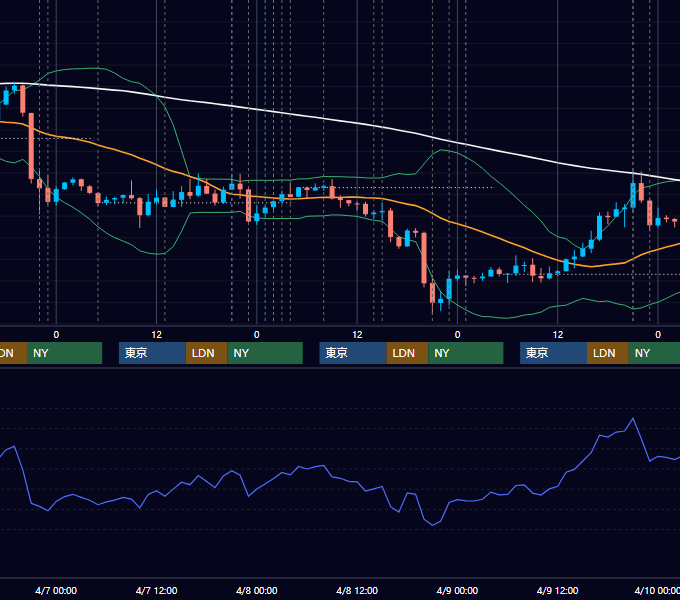680x600 pixels.
Task: Click hour label 0 above 4/9 00:00
Action: pyautogui.click(x=457, y=335)
